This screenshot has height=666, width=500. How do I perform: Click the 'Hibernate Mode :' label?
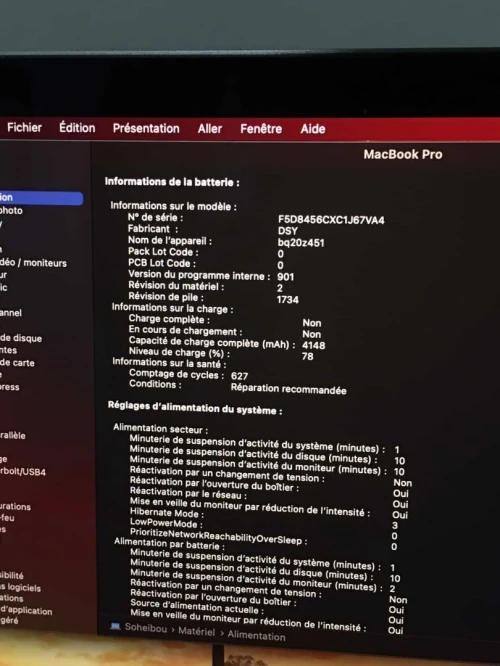[x=167, y=513]
